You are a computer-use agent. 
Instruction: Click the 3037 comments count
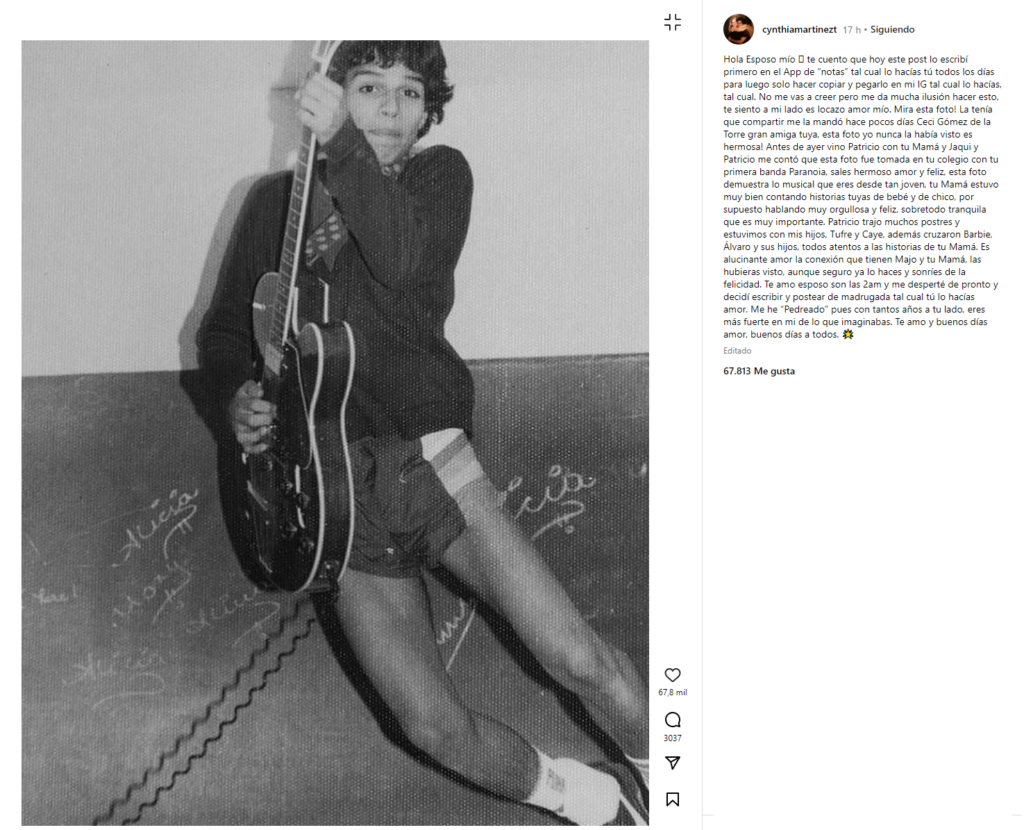[672, 738]
